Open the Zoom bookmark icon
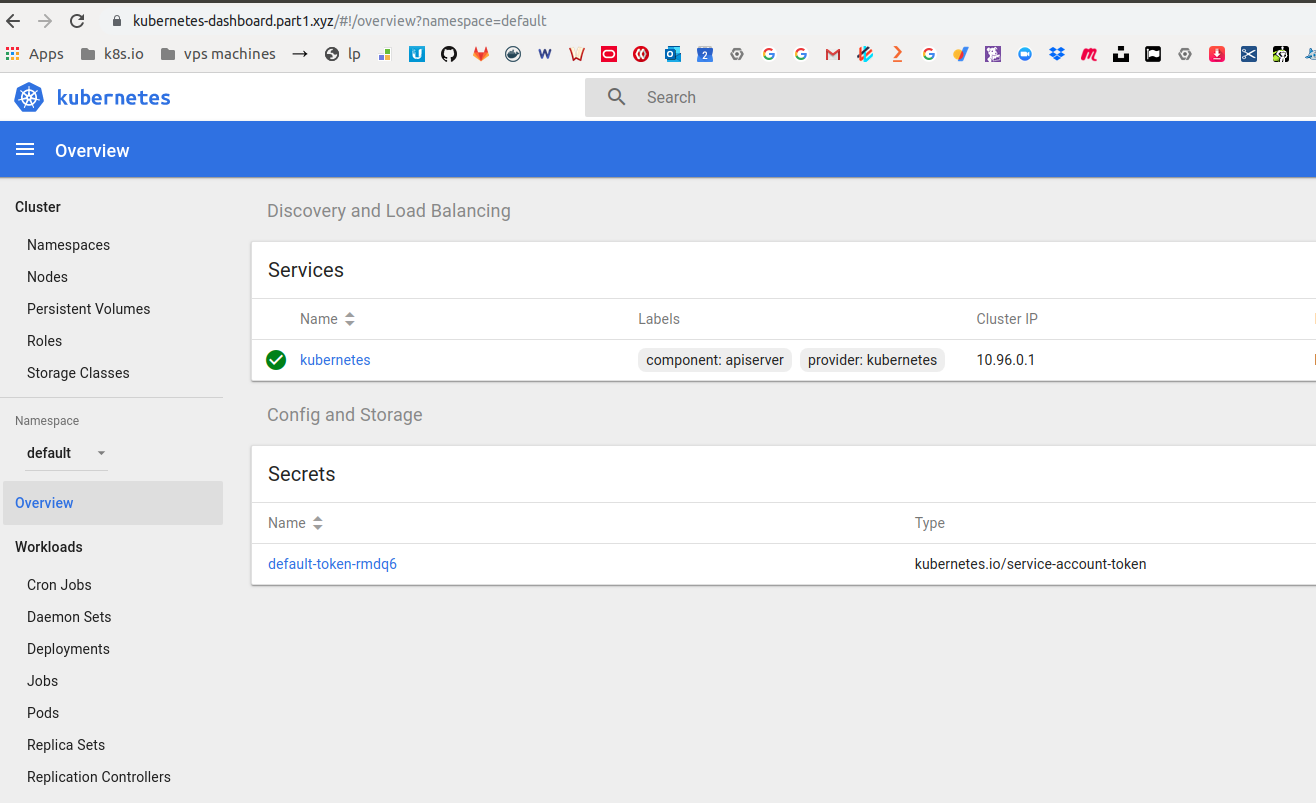Viewport: 1316px width, 803px height. coord(1025,54)
